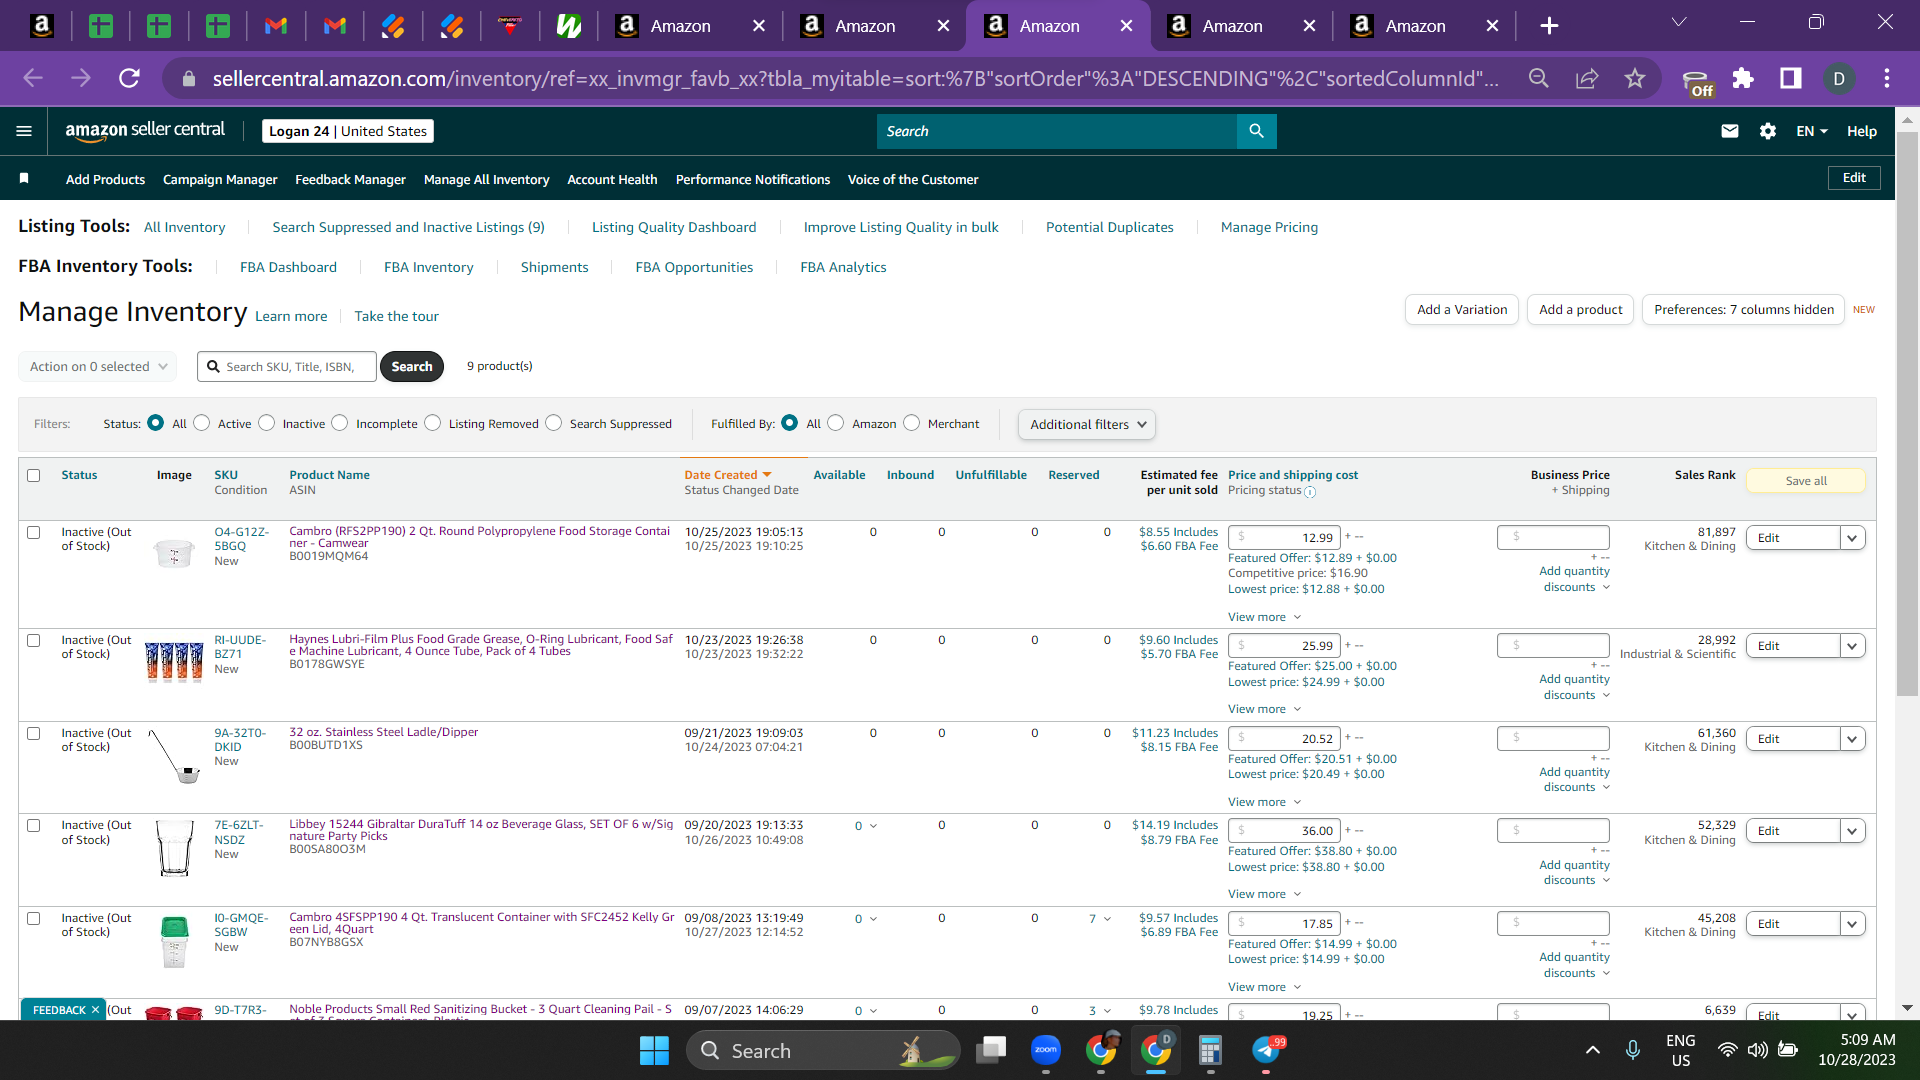Viewport: 1920px width, 1080px height.
Task: Open the browser profile avatar D
Action: (1839, 78)
